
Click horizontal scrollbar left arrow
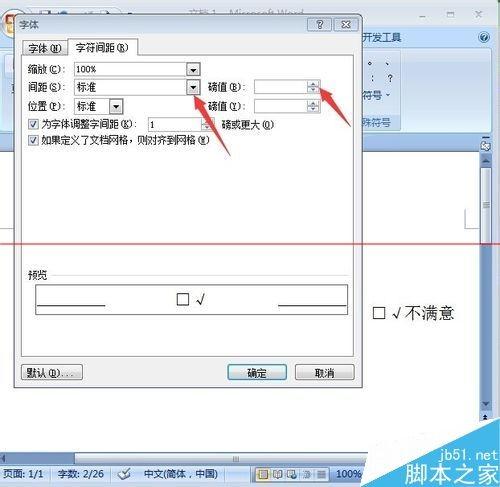click(x=3, y=459)
